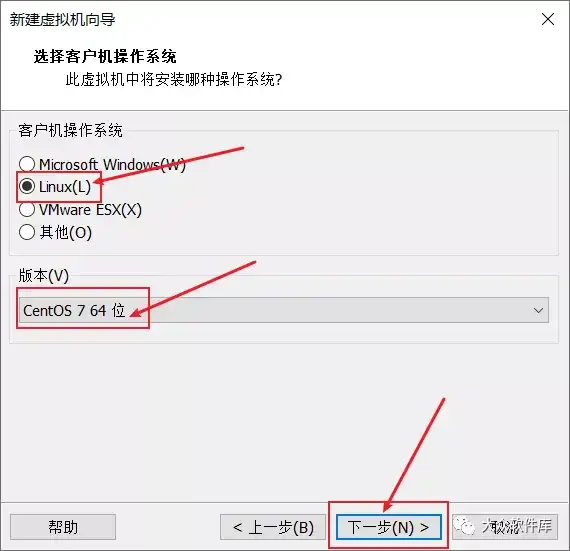Image resolution: width=570 pixels, height=551 pixels.
Task: Close the 新建虚拟机向导 dialog with X
Action: tap(548, 19)
